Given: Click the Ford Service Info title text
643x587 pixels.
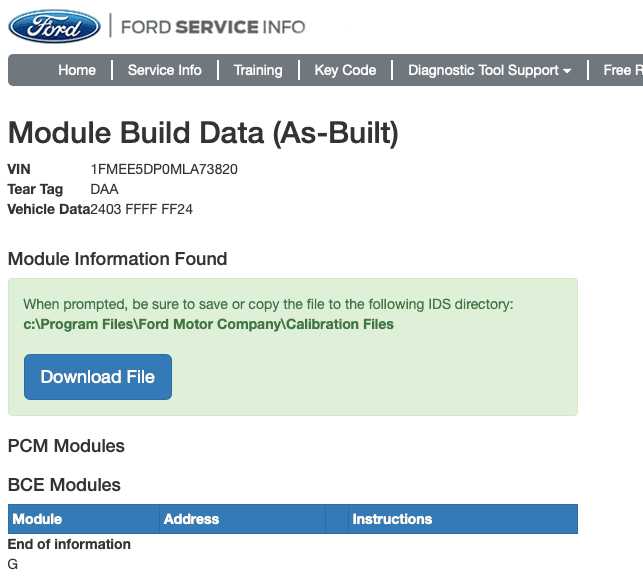Looking at the screenshot, I should pyautogui.click(x=213, y=27).
